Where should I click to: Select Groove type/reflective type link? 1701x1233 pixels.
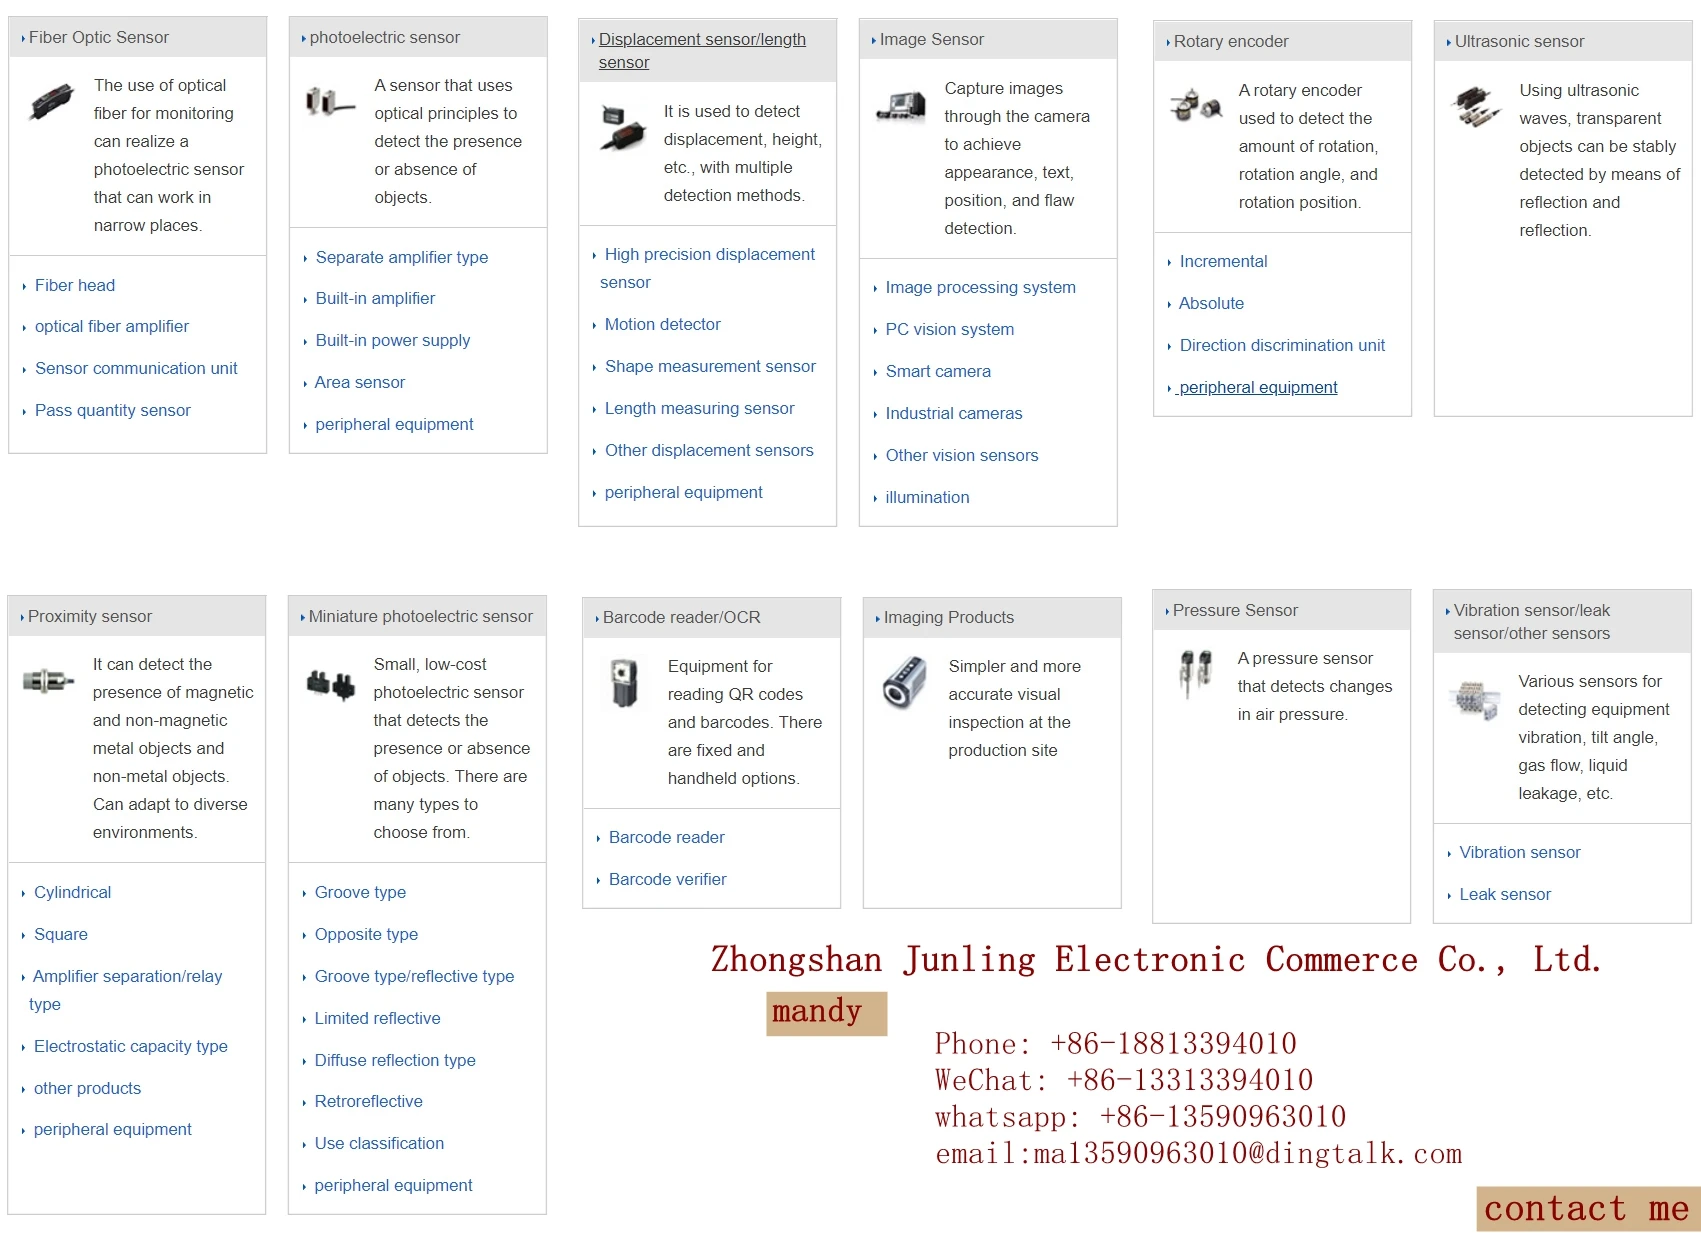pyautogui.click(x=414, y=976)
